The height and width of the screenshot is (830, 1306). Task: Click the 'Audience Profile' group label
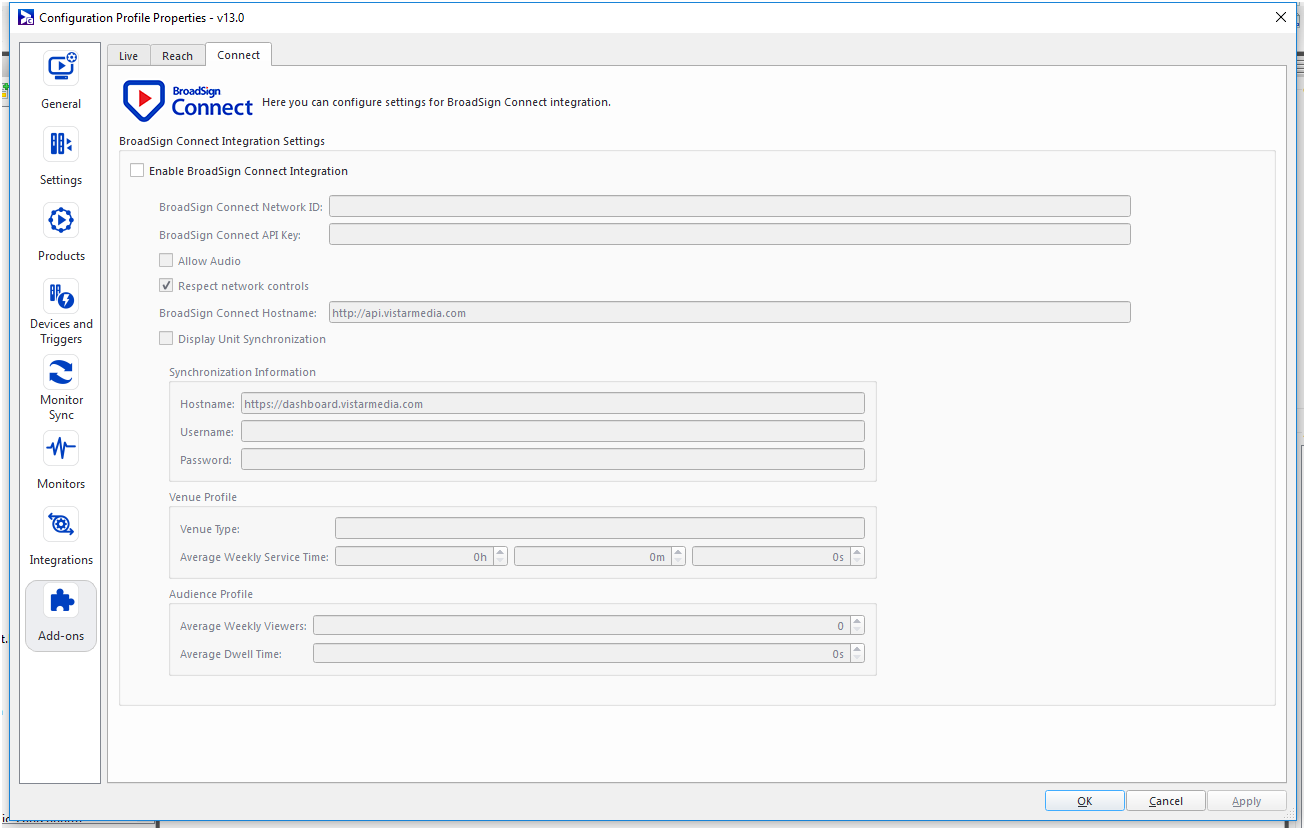211,594
